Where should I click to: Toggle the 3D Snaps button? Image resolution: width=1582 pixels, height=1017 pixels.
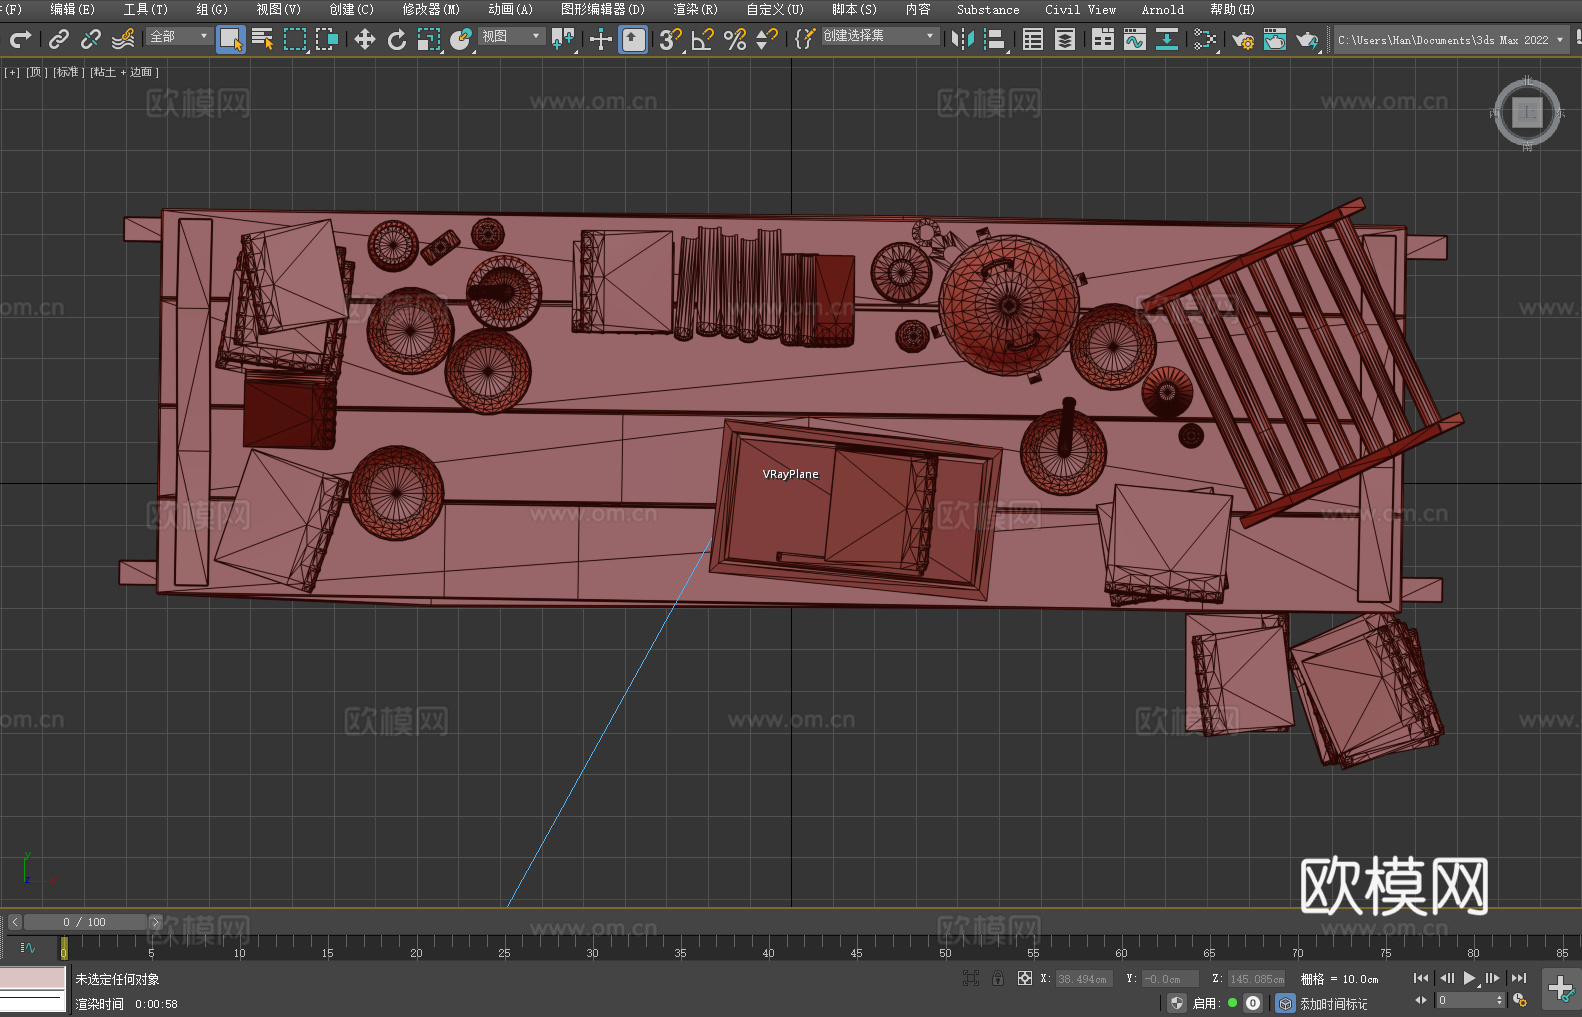tap(671, 39)
